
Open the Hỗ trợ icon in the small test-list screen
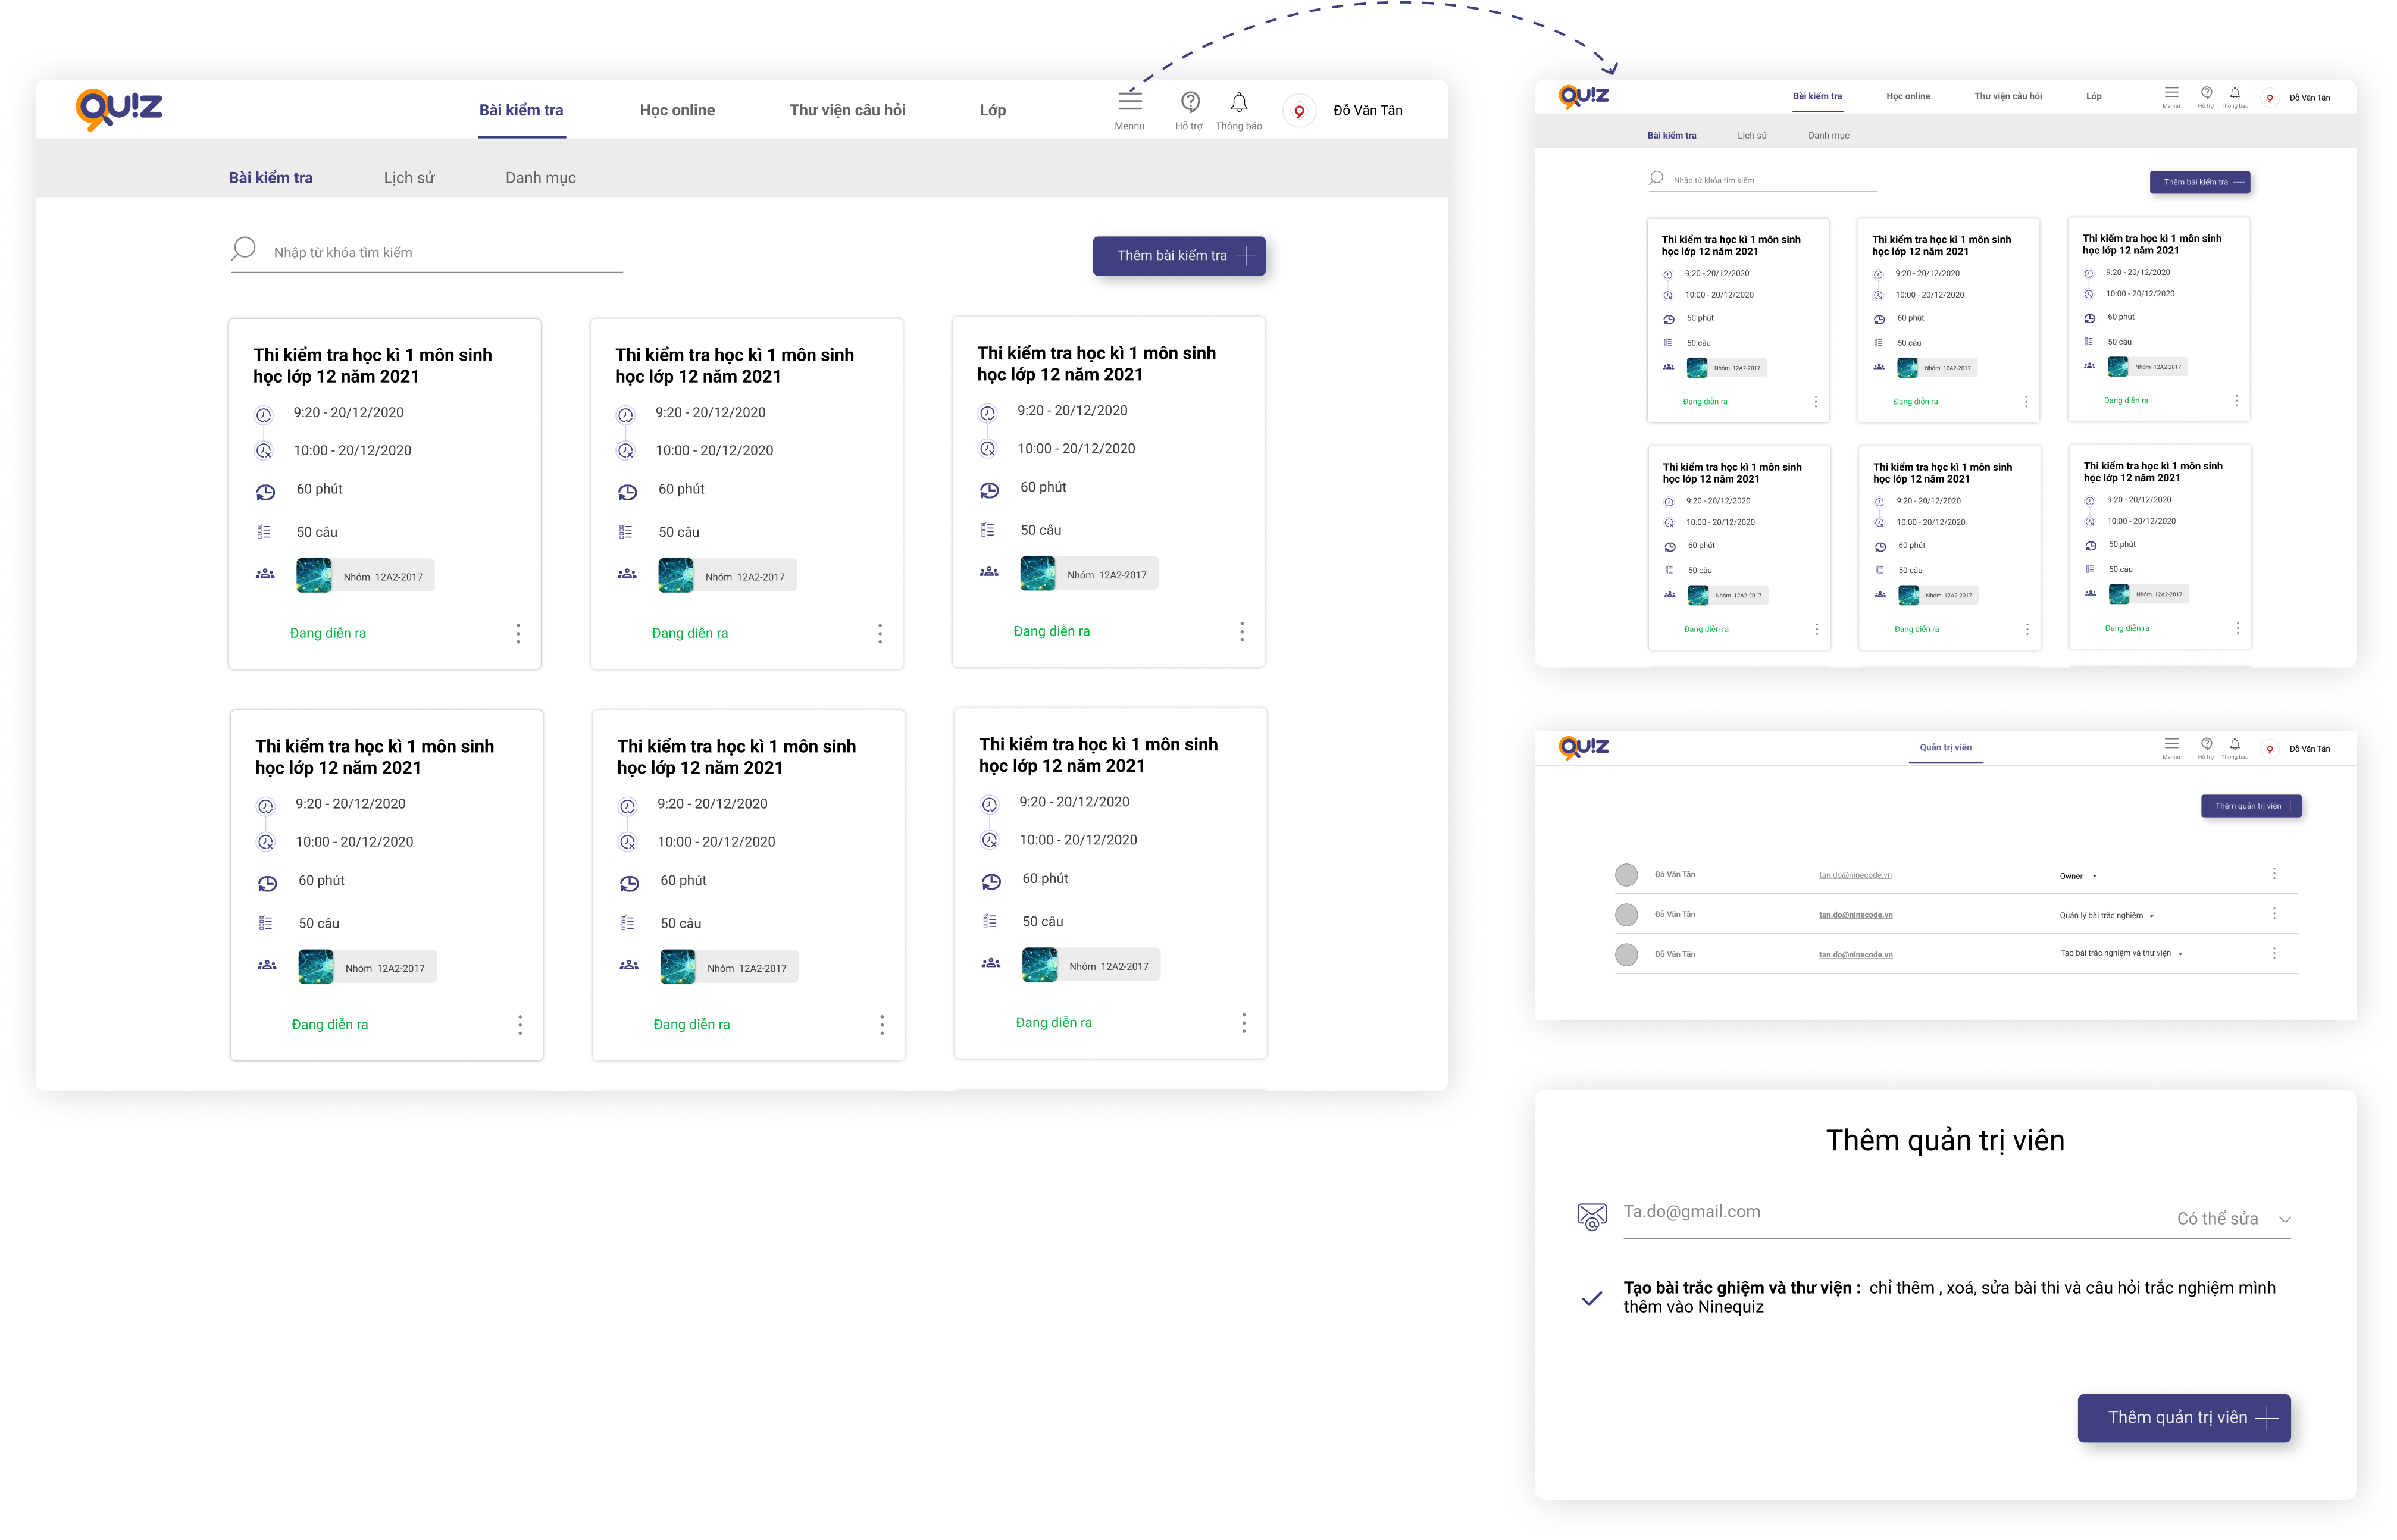point(2206,92)
